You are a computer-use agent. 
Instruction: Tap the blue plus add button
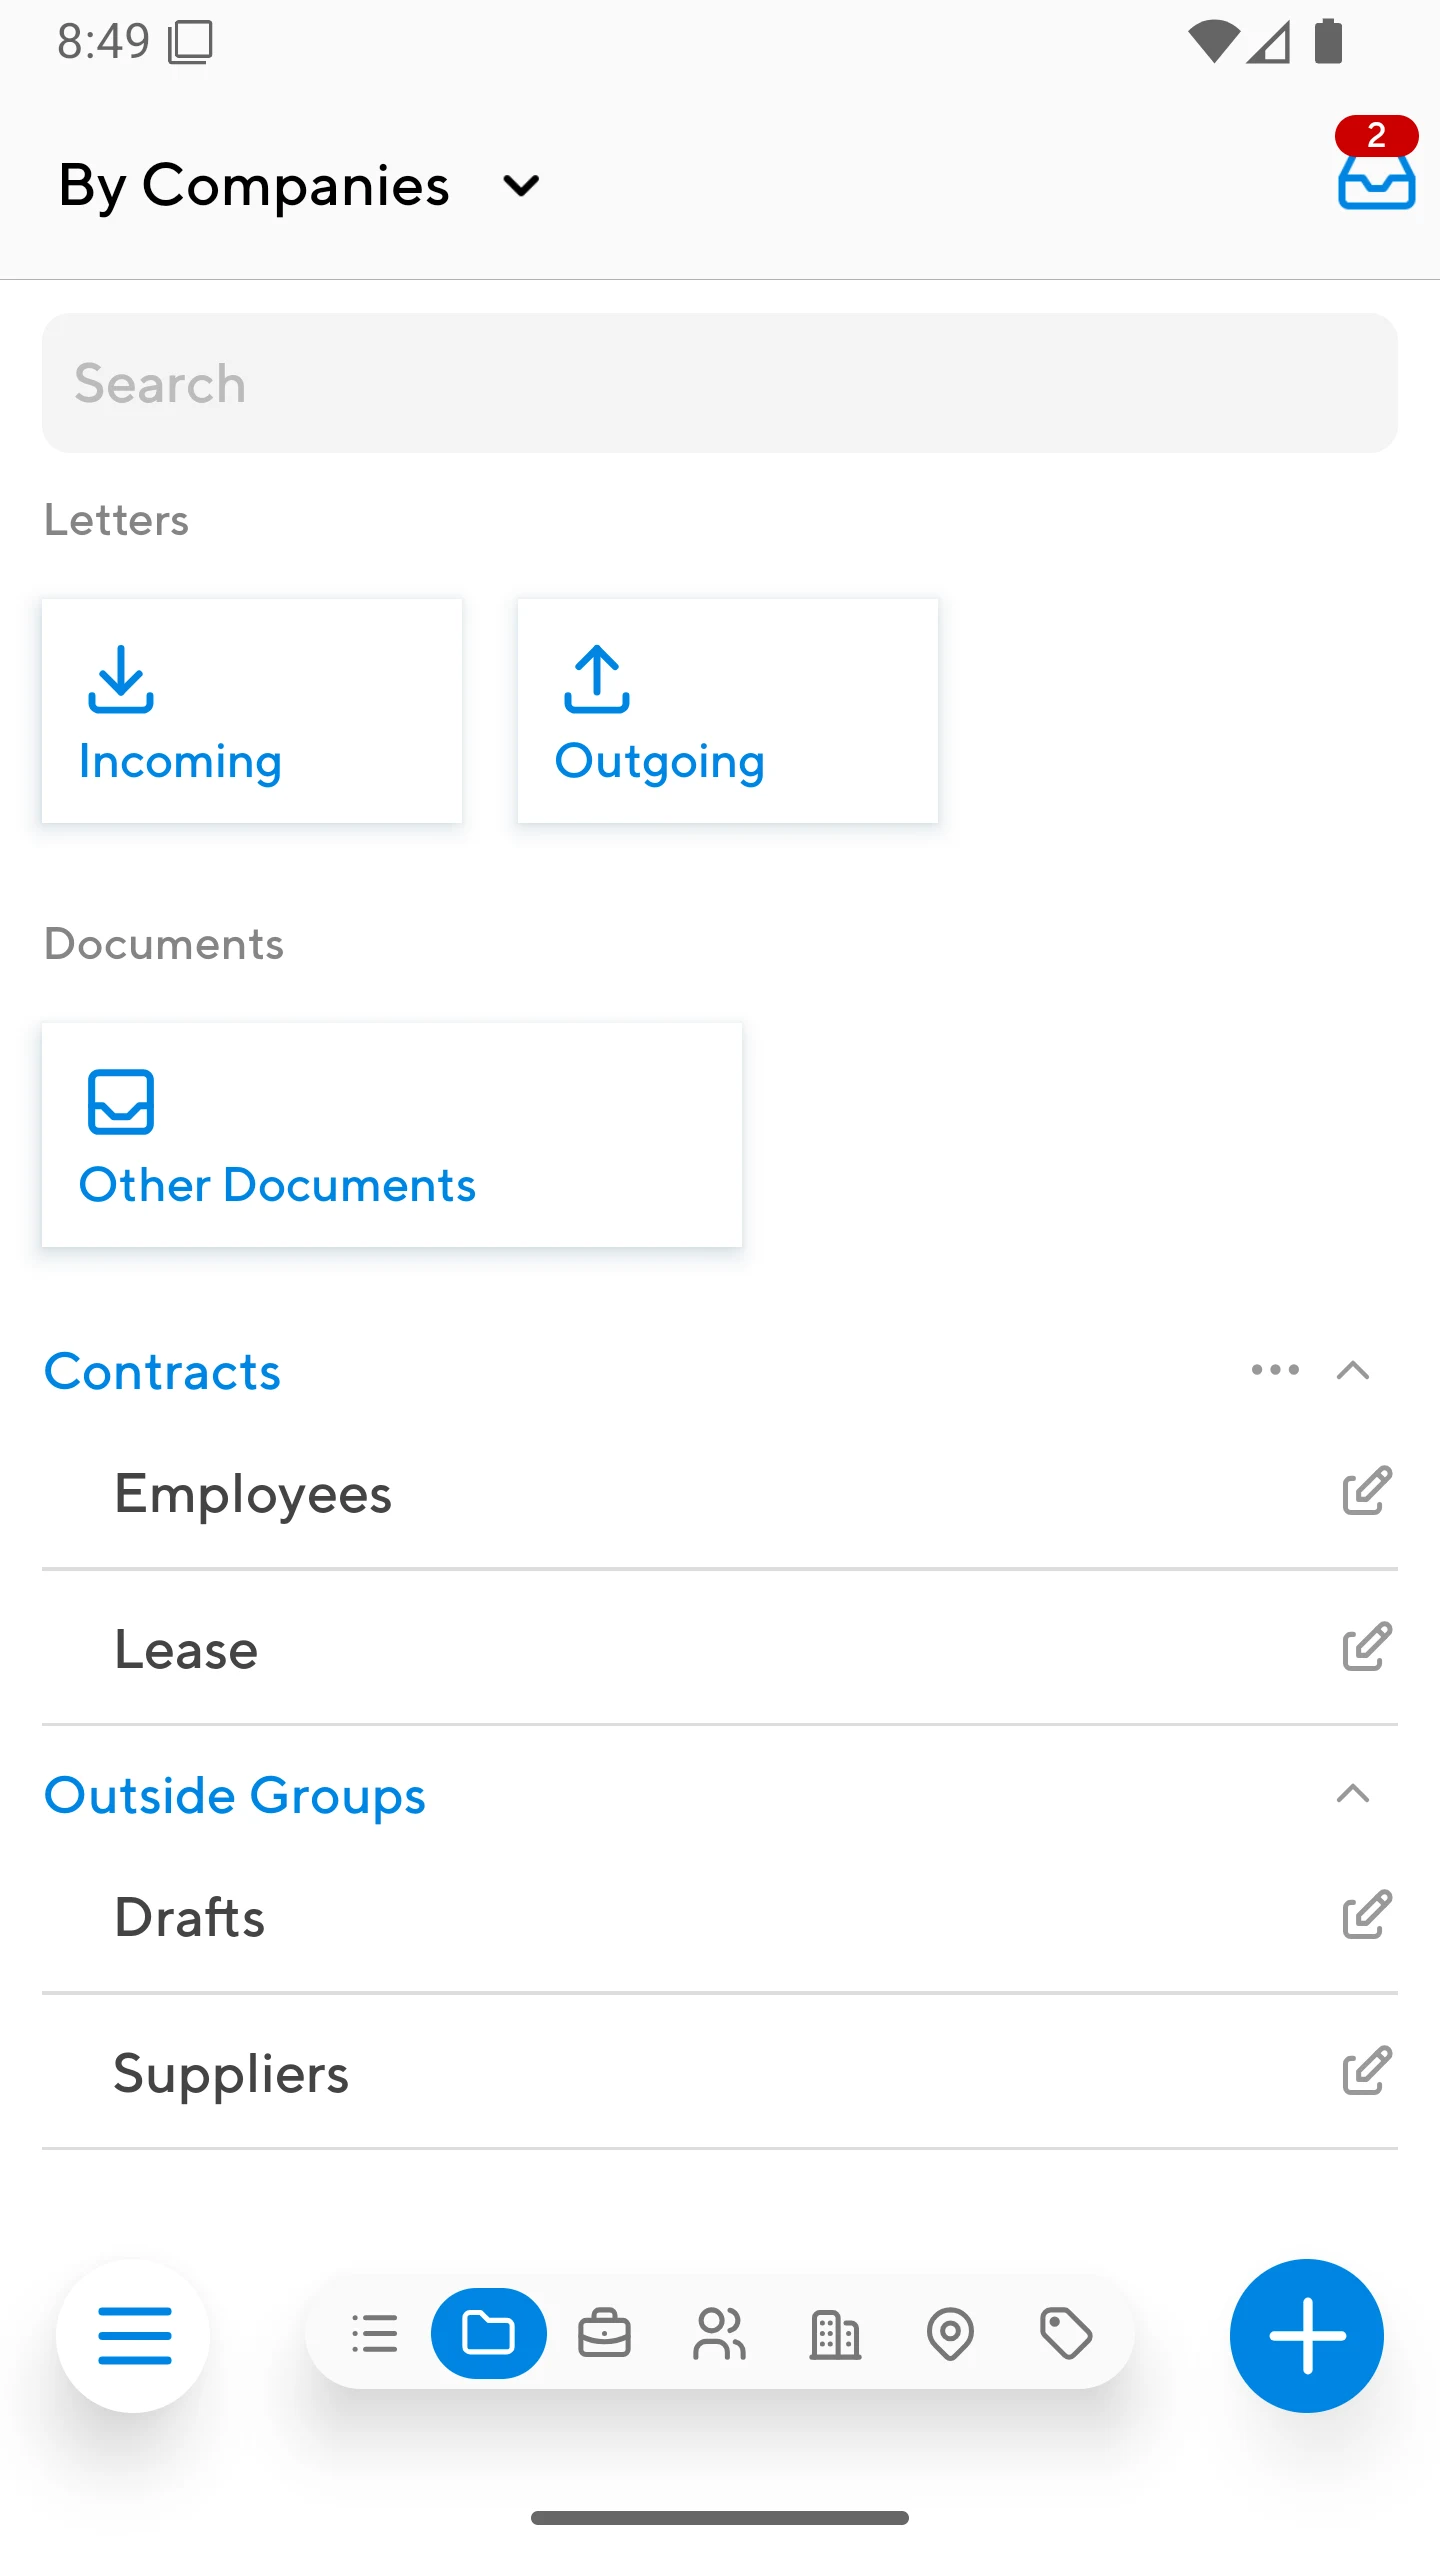tap(1306, 2335)
